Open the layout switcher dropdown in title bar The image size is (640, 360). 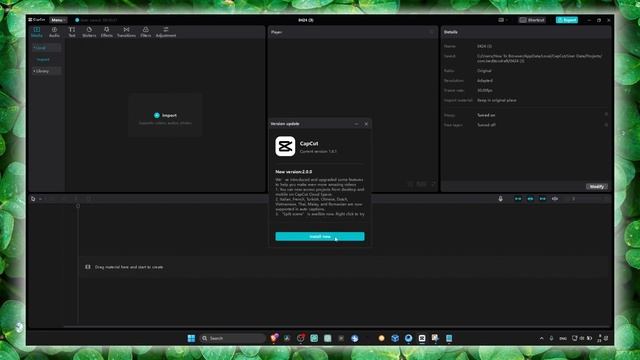[x=502, y=20]
